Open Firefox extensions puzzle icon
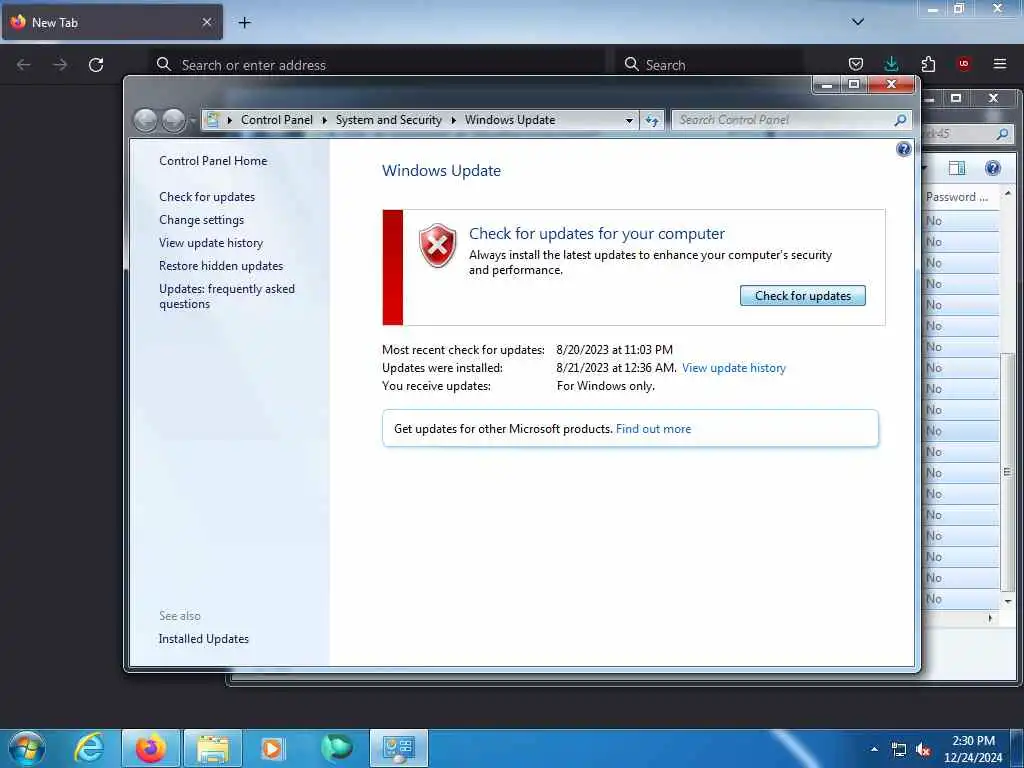The image size is (1024, 768). 928,64
